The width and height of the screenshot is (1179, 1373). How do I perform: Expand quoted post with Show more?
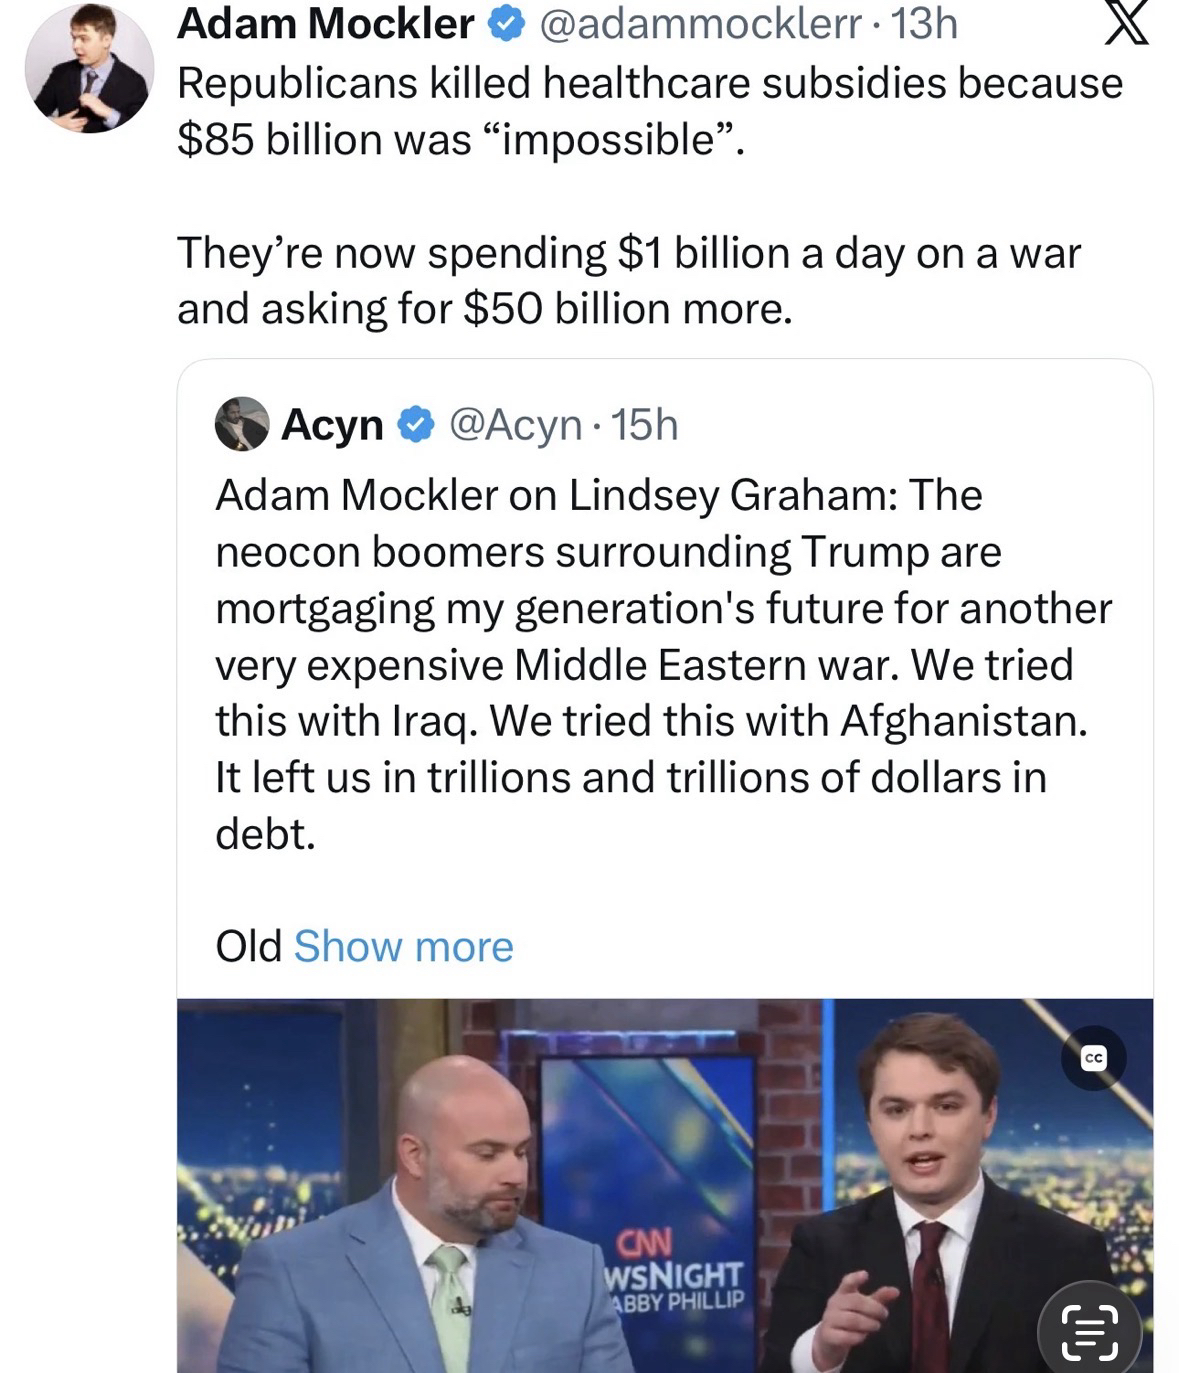click(403, 946)
